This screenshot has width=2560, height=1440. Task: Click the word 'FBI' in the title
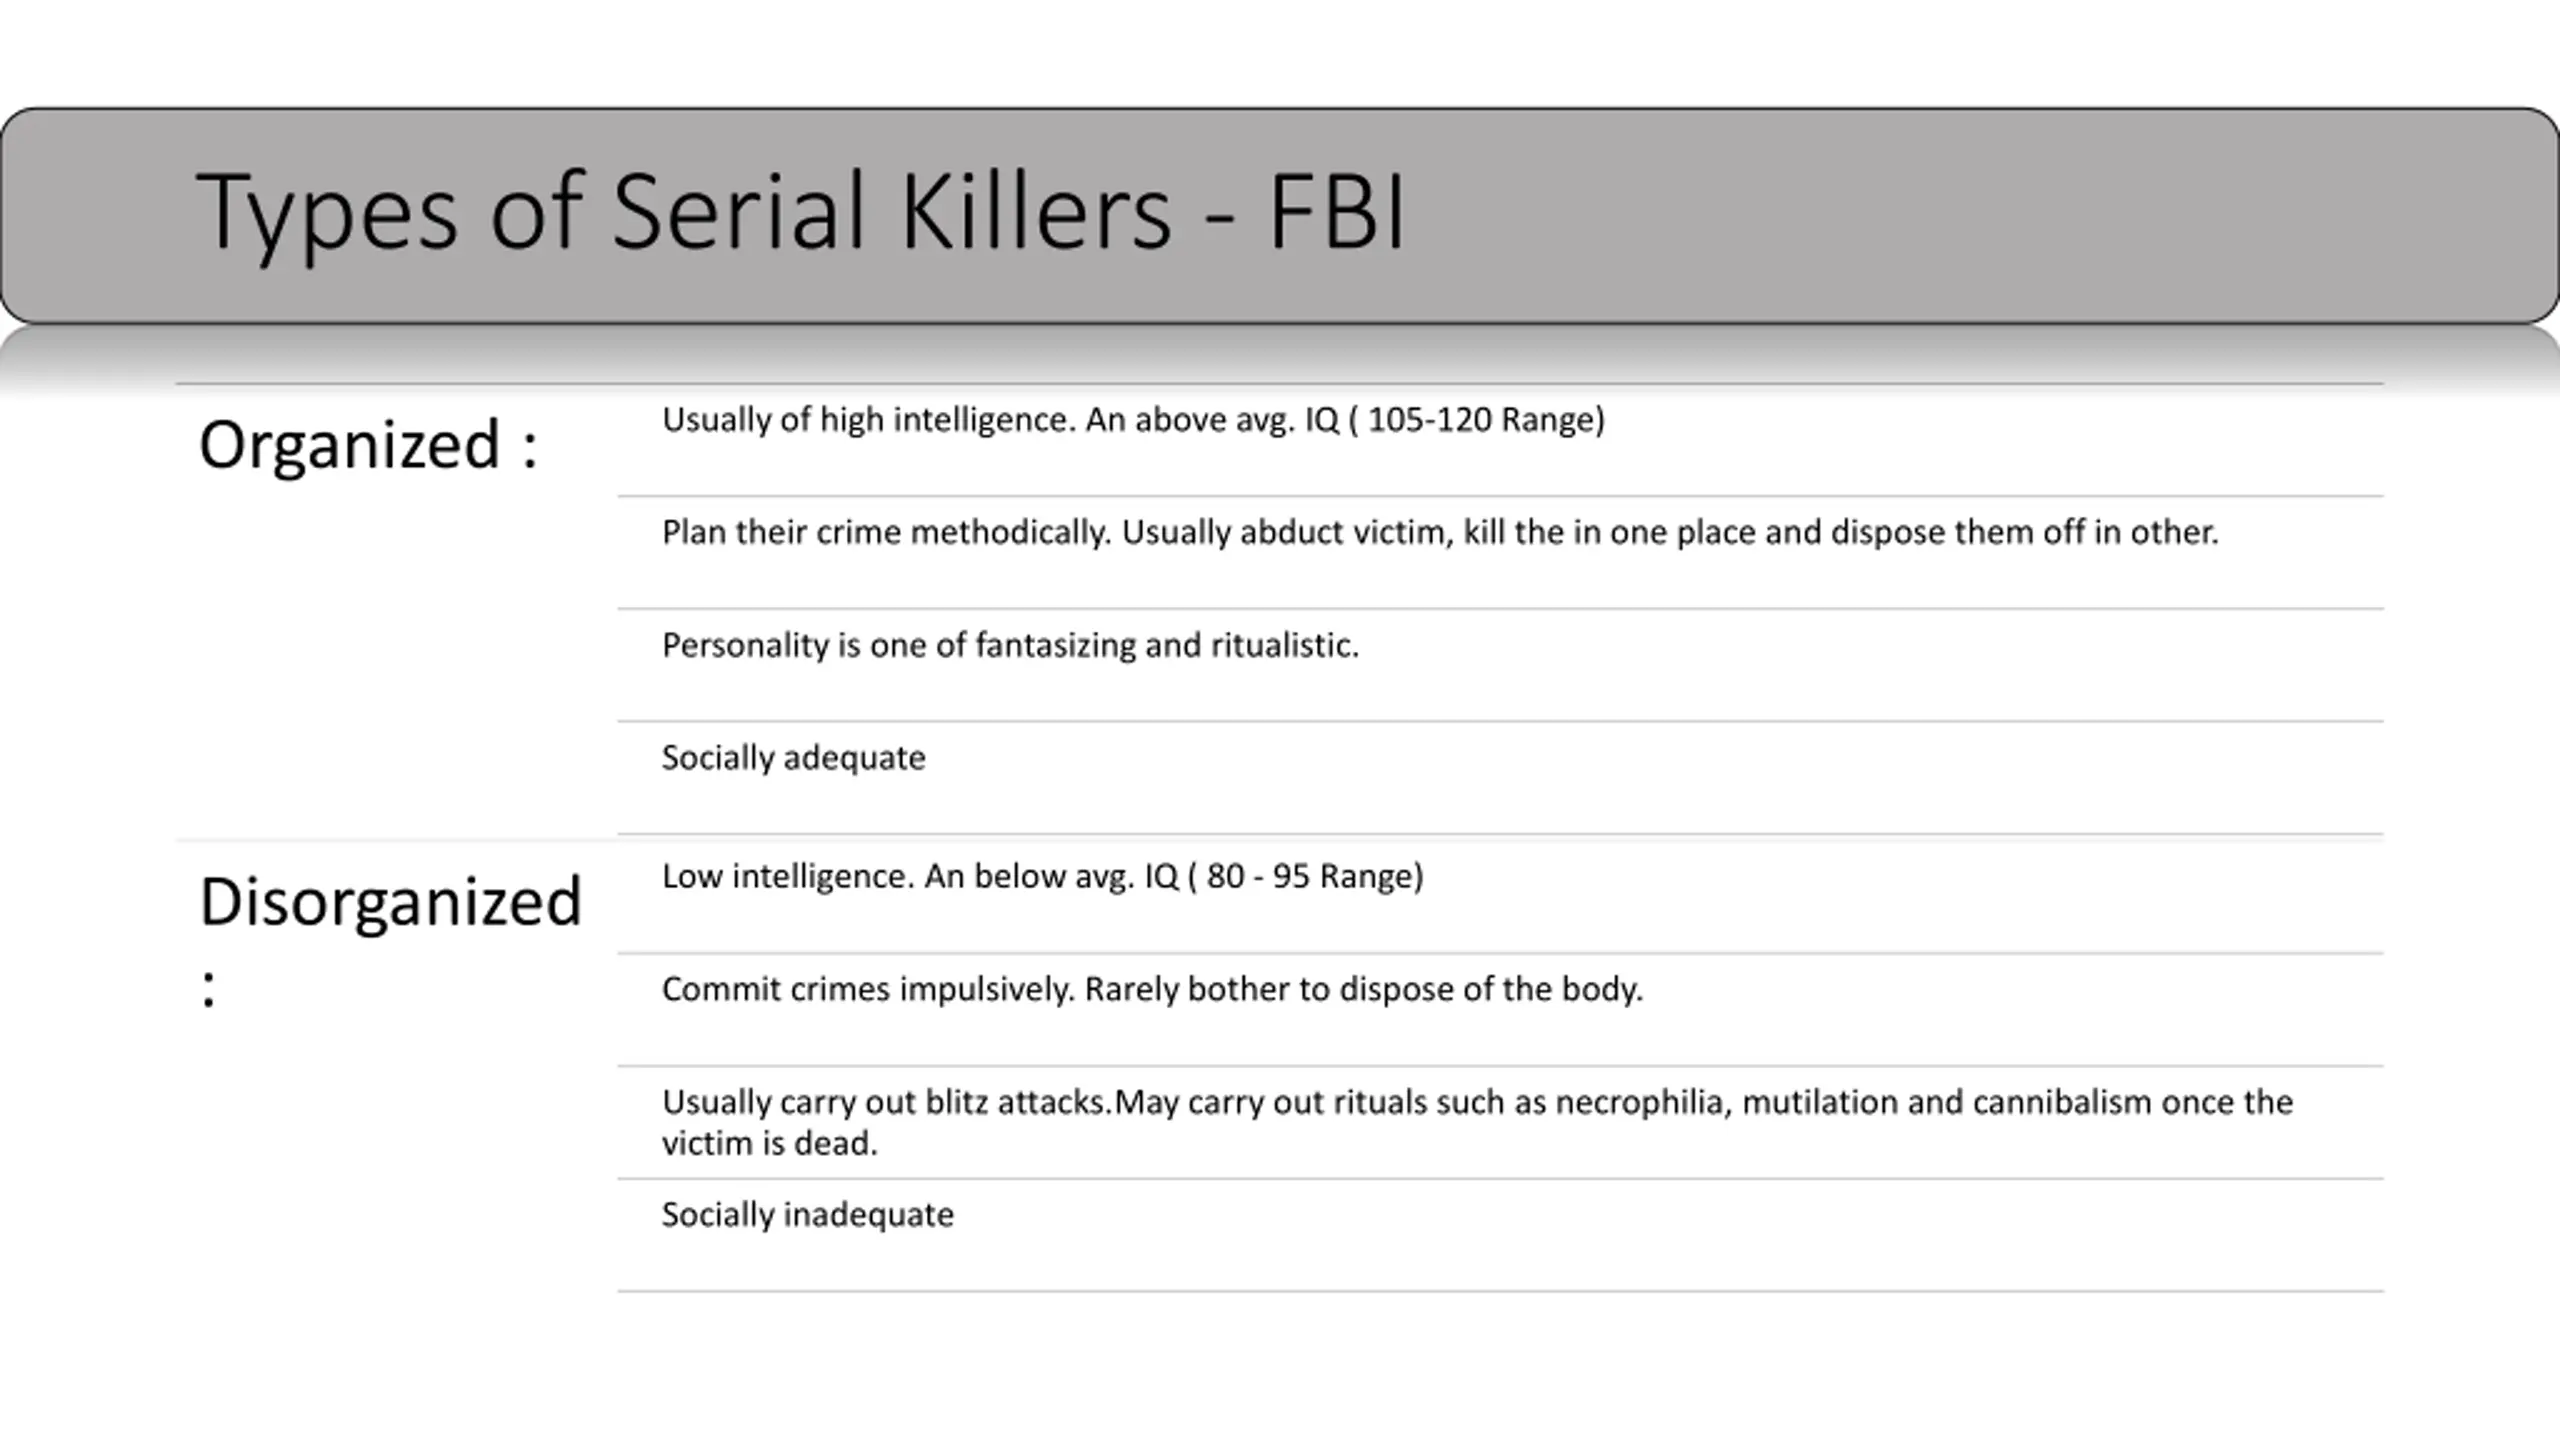pos(1337,212)
